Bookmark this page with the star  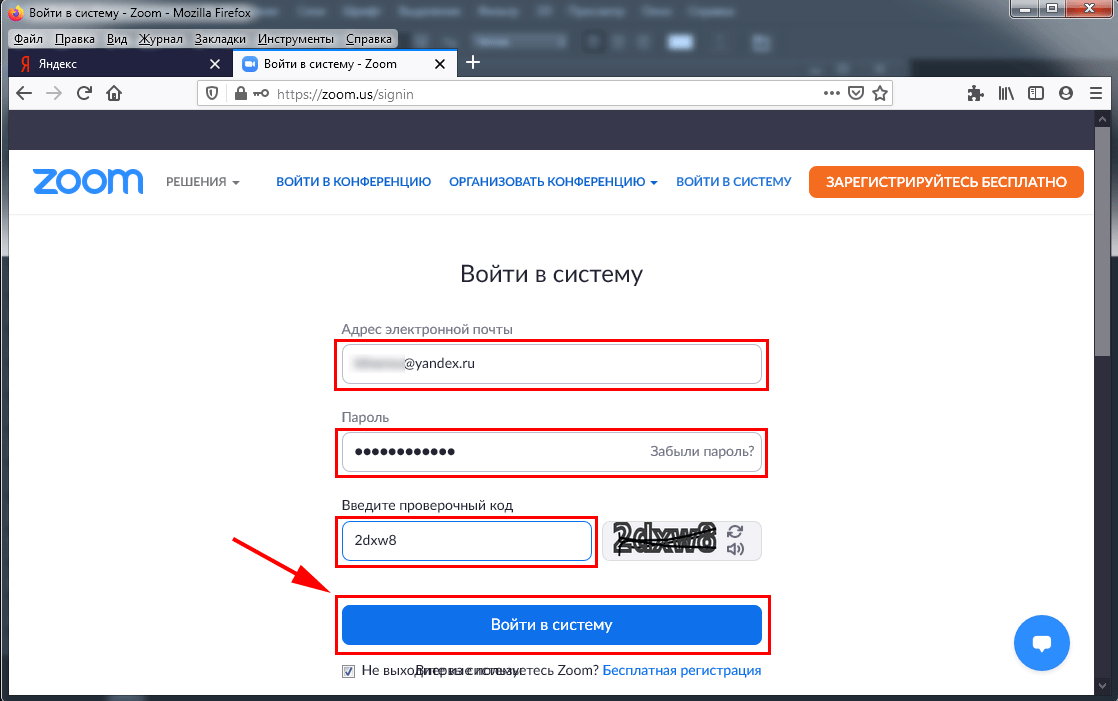click(x=880, y=93)
